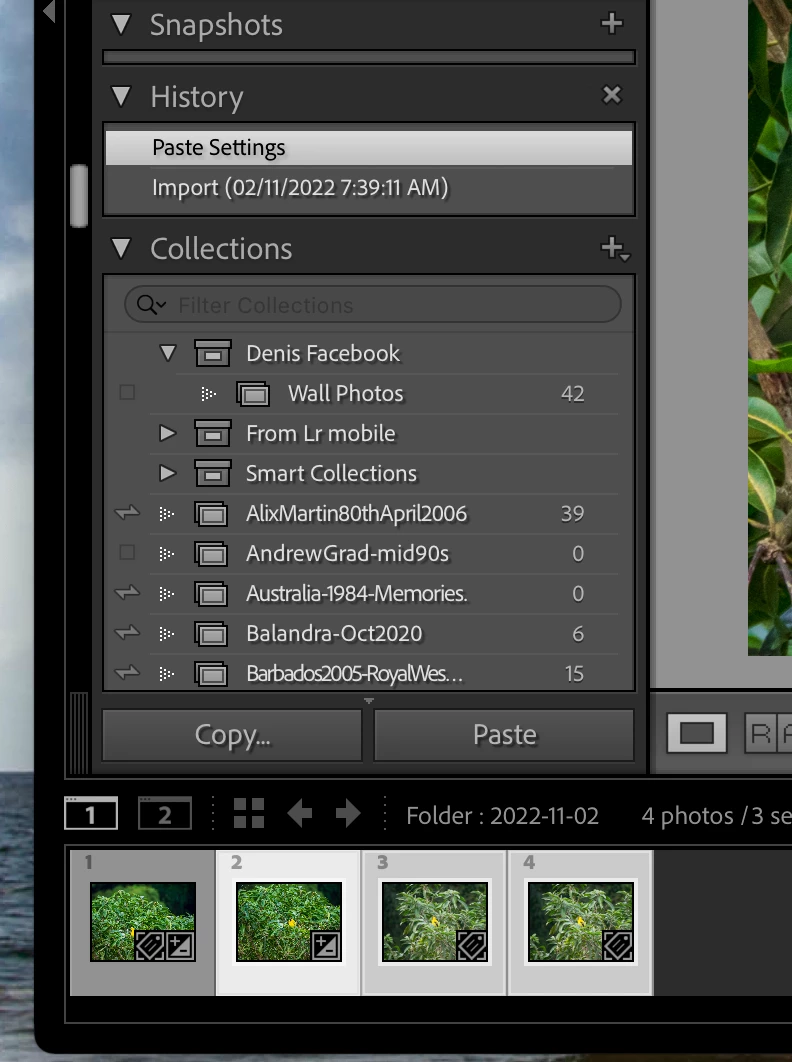Click keyword badge on thumbnail 4
Screen dimensions: 792x1062
pos(618,946)
